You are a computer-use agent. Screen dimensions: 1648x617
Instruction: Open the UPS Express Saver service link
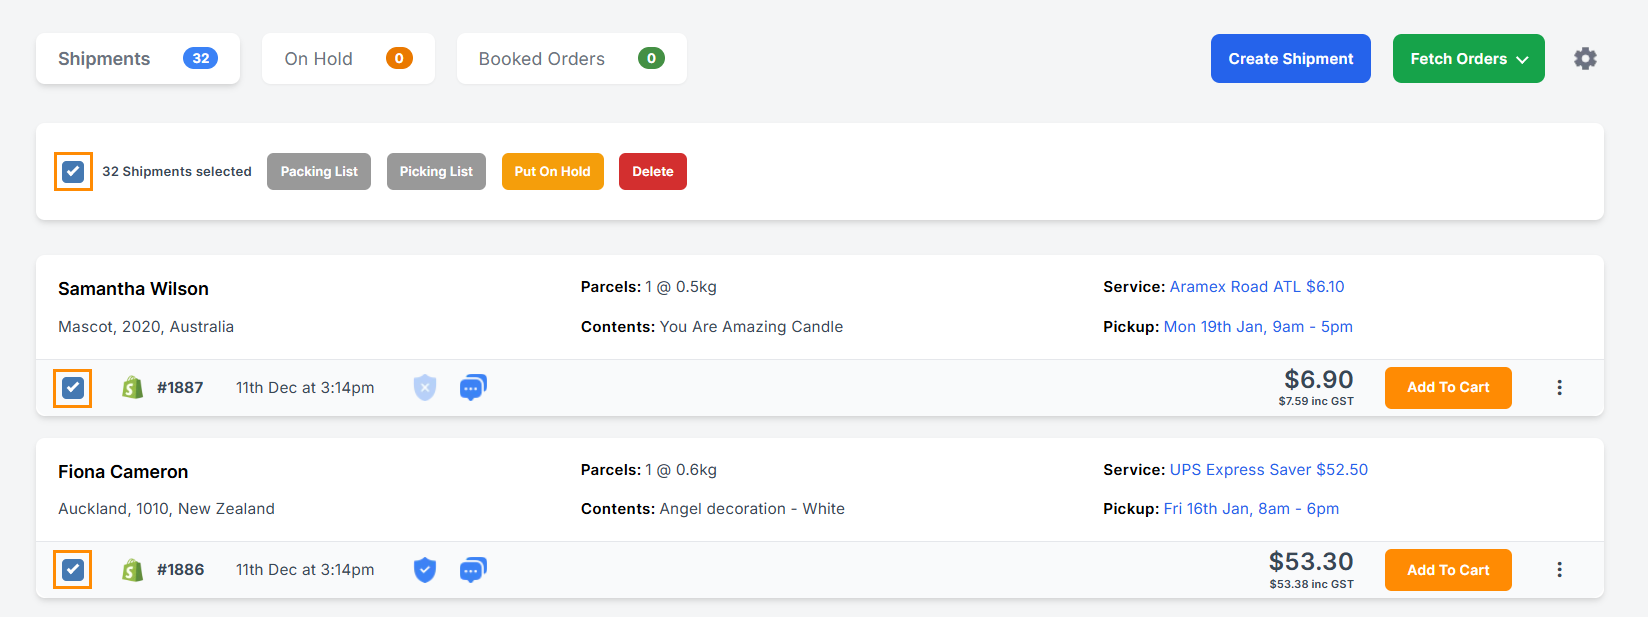click(1269, 469)
